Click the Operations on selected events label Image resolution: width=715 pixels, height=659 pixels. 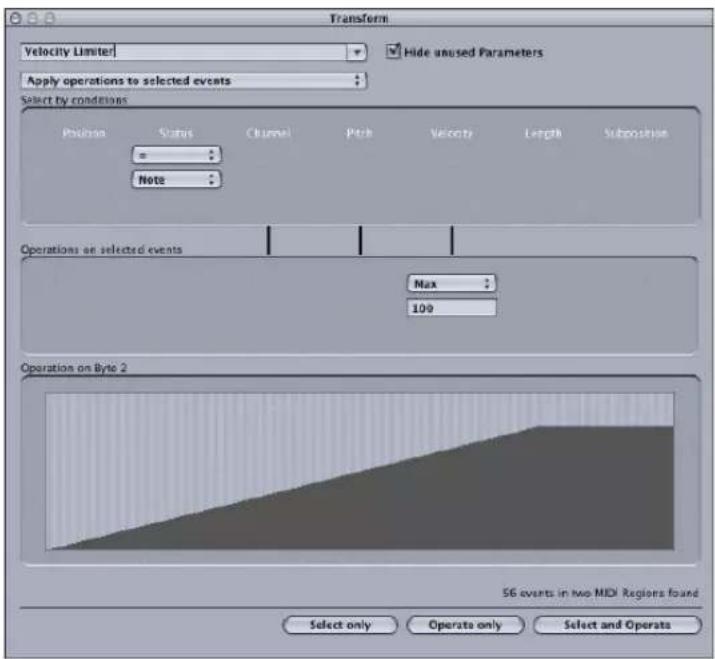tap(101, 249)
